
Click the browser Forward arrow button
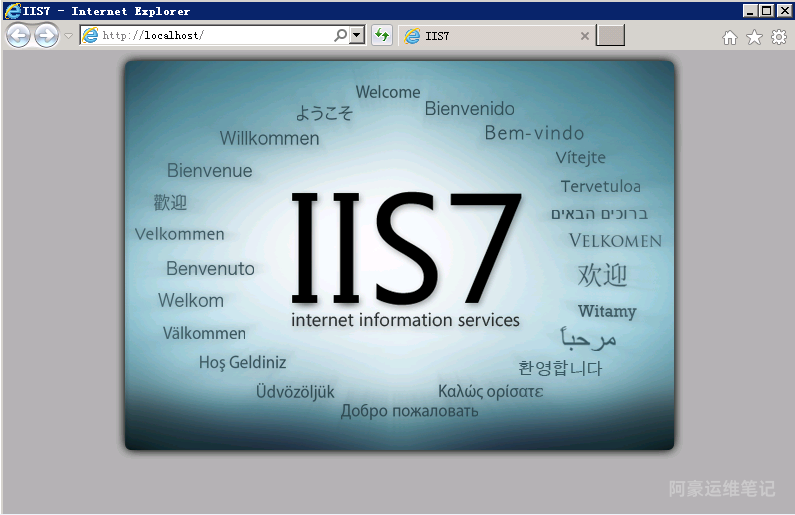(46, 36)
